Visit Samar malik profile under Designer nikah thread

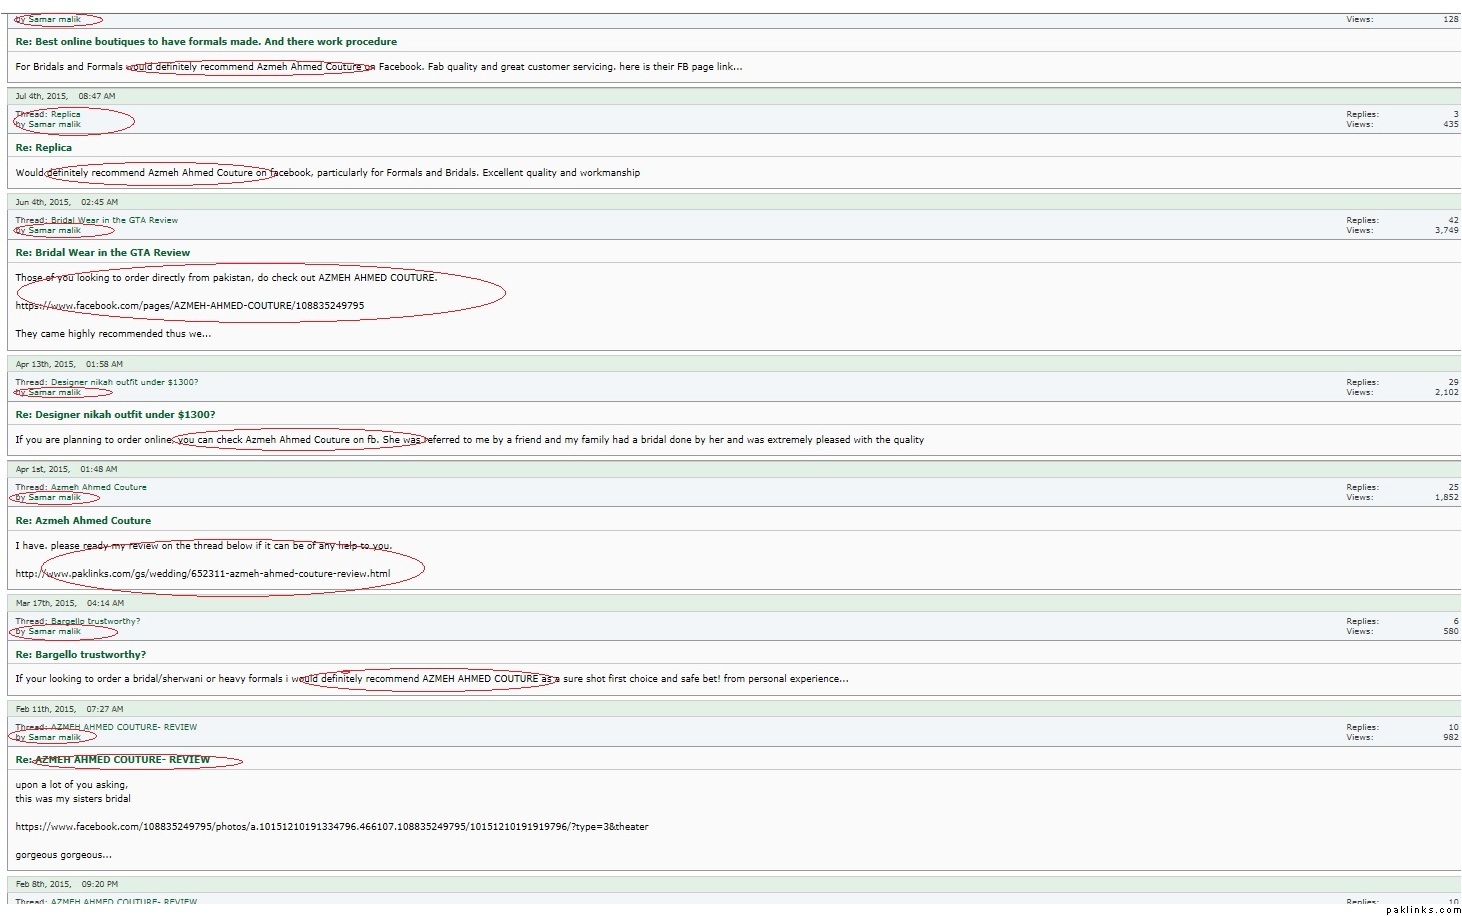(x=54, y=393)
